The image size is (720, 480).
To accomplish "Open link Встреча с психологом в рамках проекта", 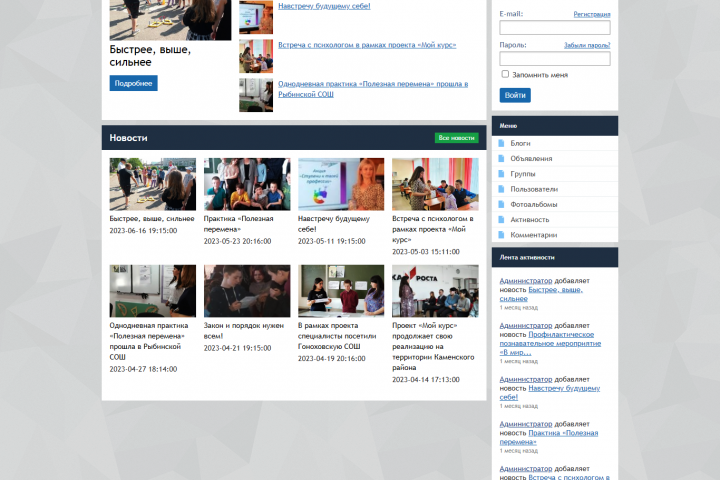I will [367, 45].
